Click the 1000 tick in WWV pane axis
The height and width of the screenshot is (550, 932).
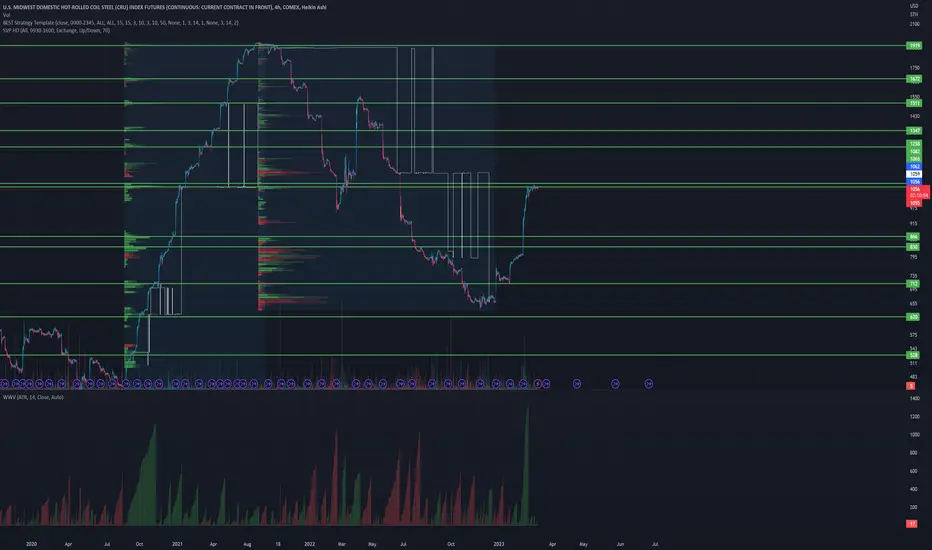point(915,435)
